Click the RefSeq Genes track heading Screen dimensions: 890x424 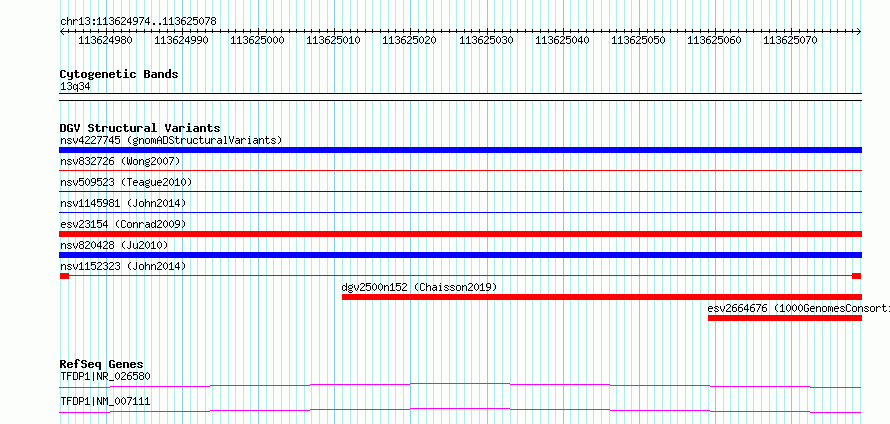102,364
